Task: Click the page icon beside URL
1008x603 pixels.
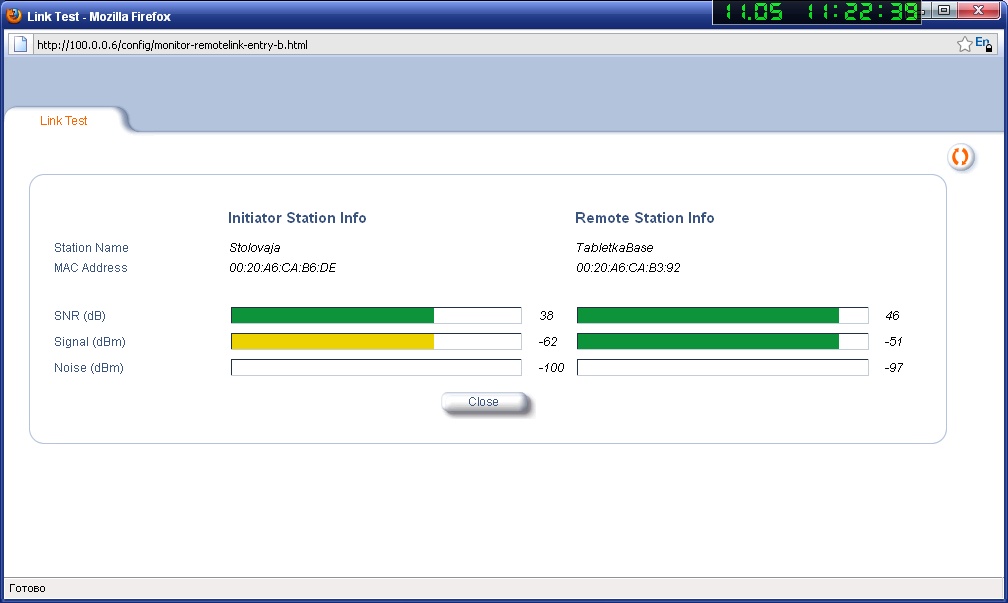Action: (x=21, y=44)
